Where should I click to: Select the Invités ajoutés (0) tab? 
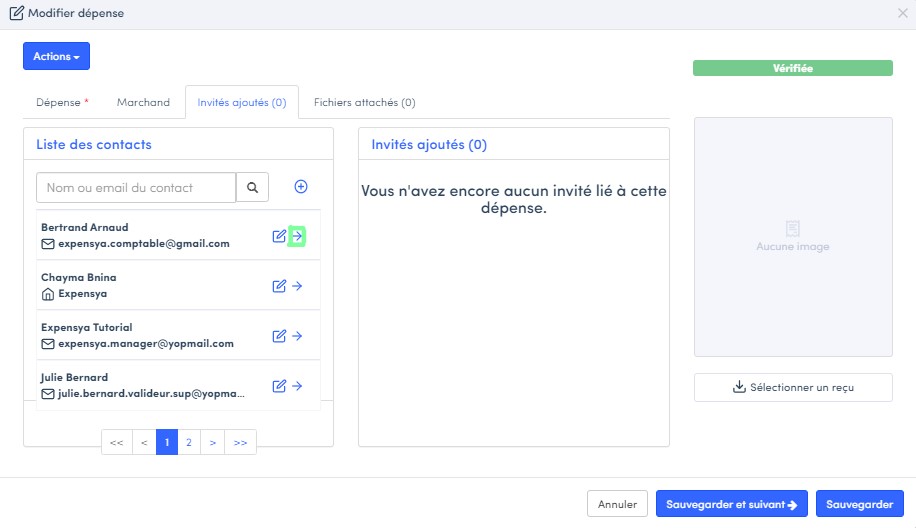[242, 102]
